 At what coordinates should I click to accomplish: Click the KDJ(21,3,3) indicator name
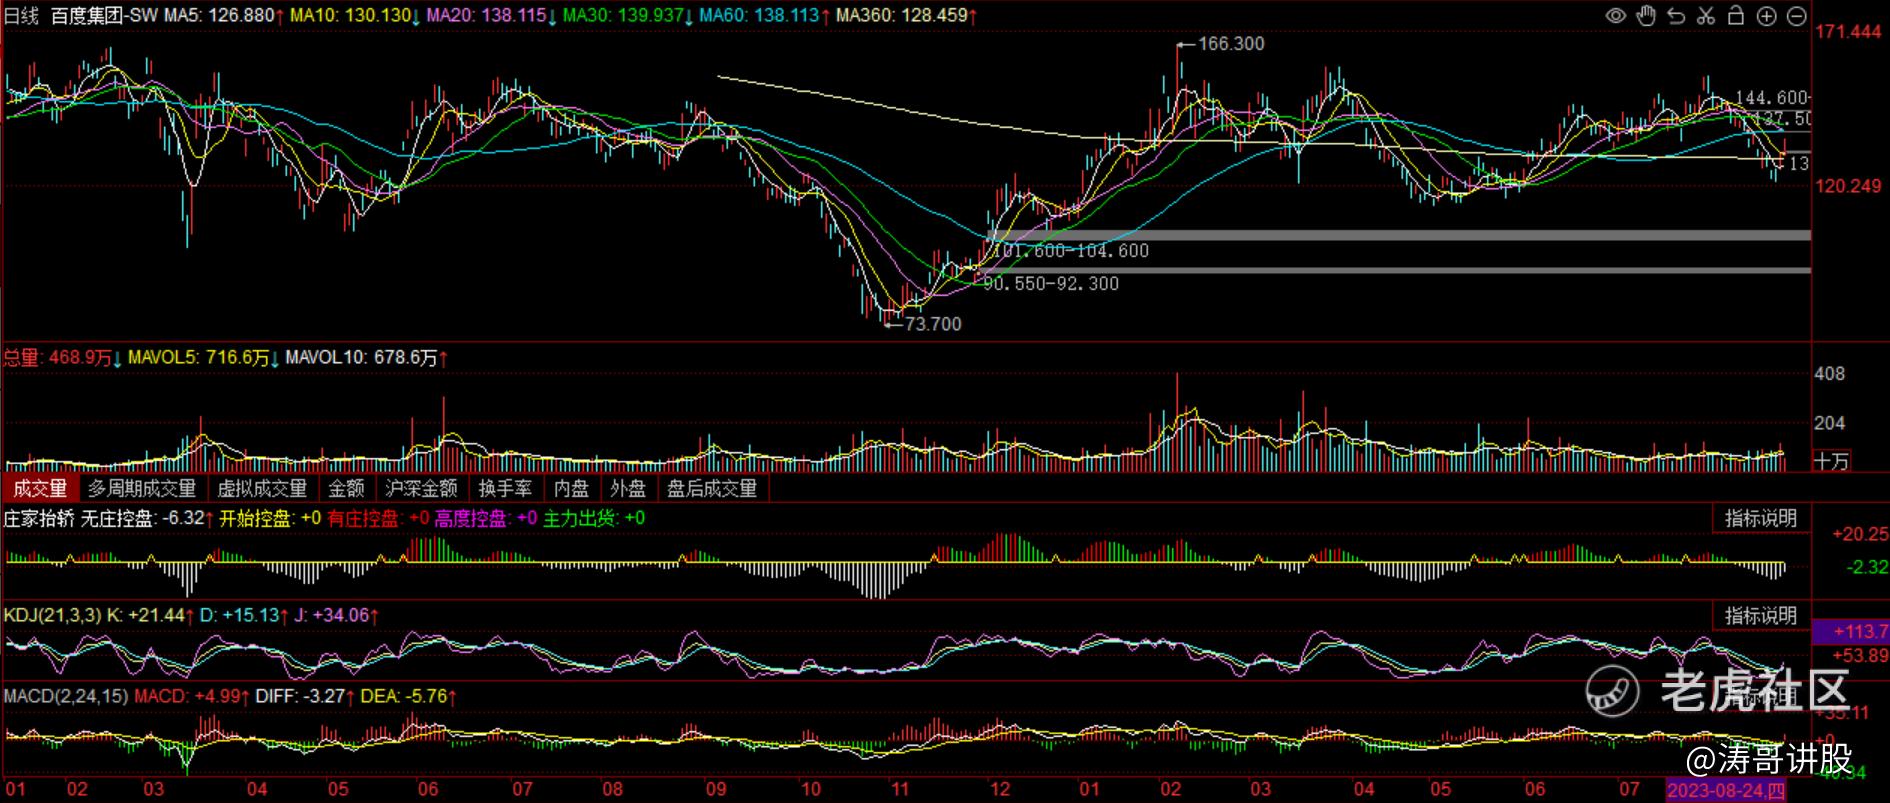point(52,615)
